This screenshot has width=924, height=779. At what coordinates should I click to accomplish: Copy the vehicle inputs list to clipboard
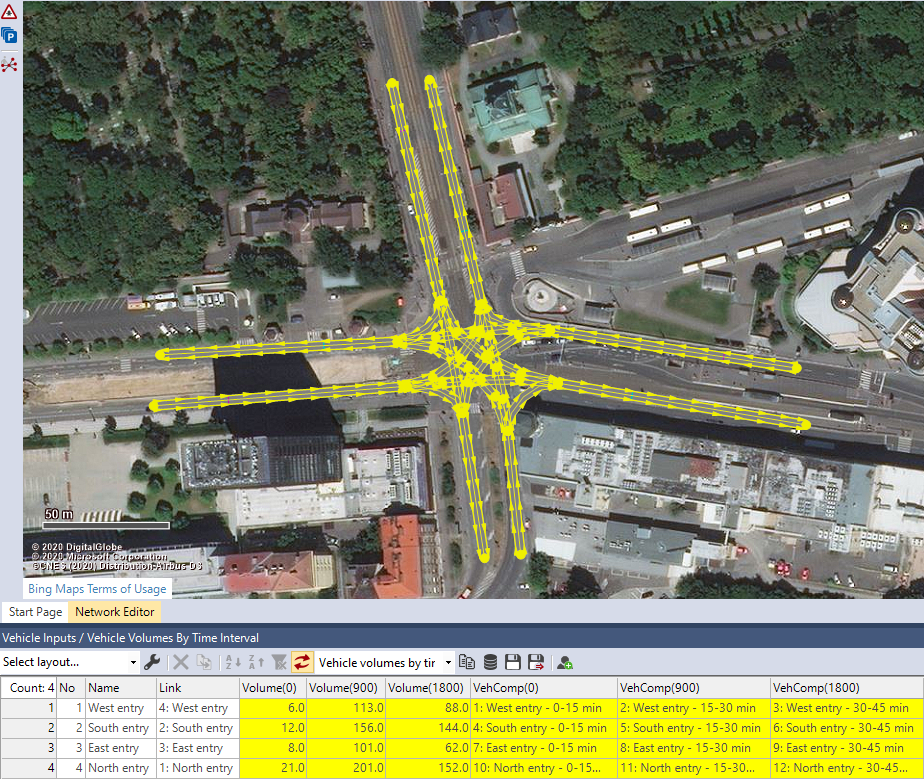point(466,661)
